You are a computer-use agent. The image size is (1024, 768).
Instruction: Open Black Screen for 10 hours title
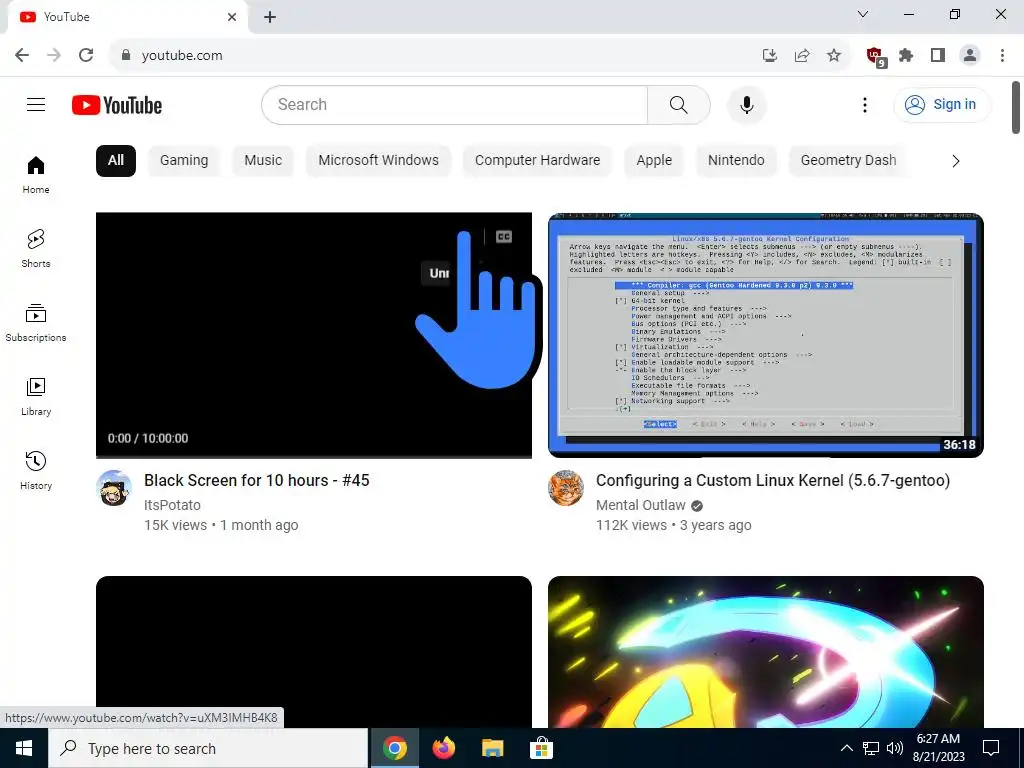257,481
